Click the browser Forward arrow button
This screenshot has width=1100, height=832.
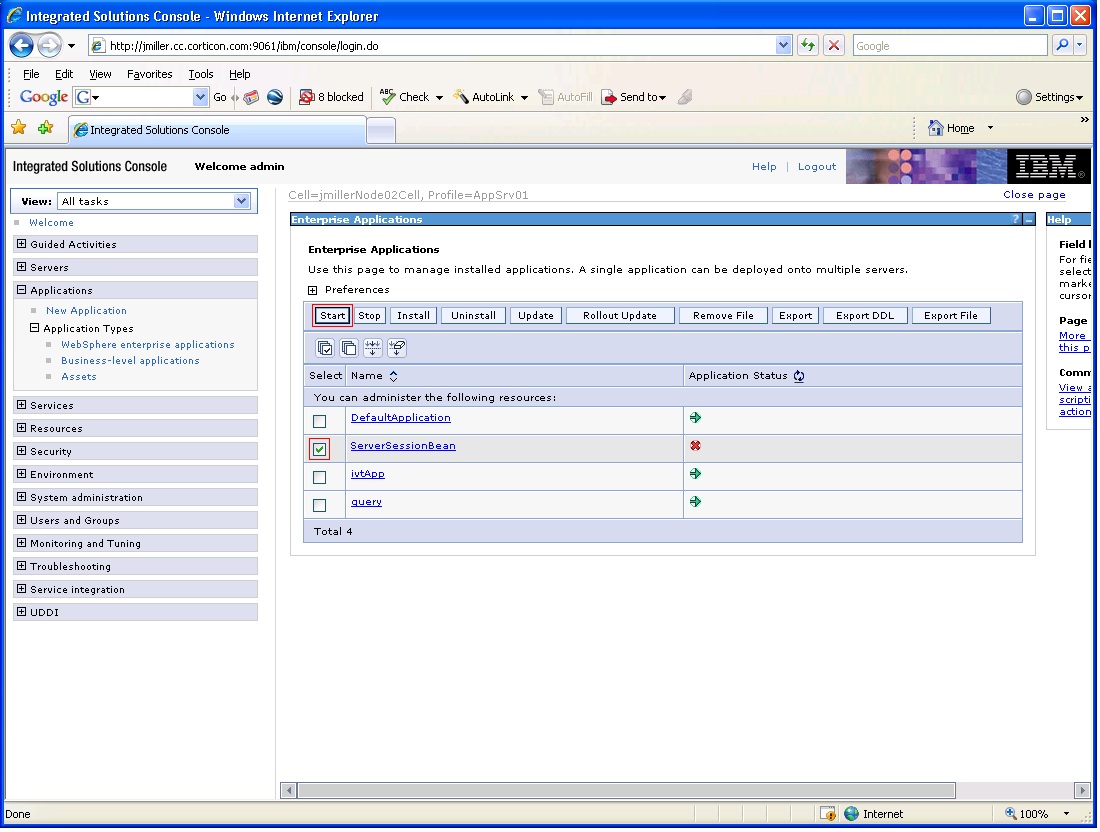point(48,46)
